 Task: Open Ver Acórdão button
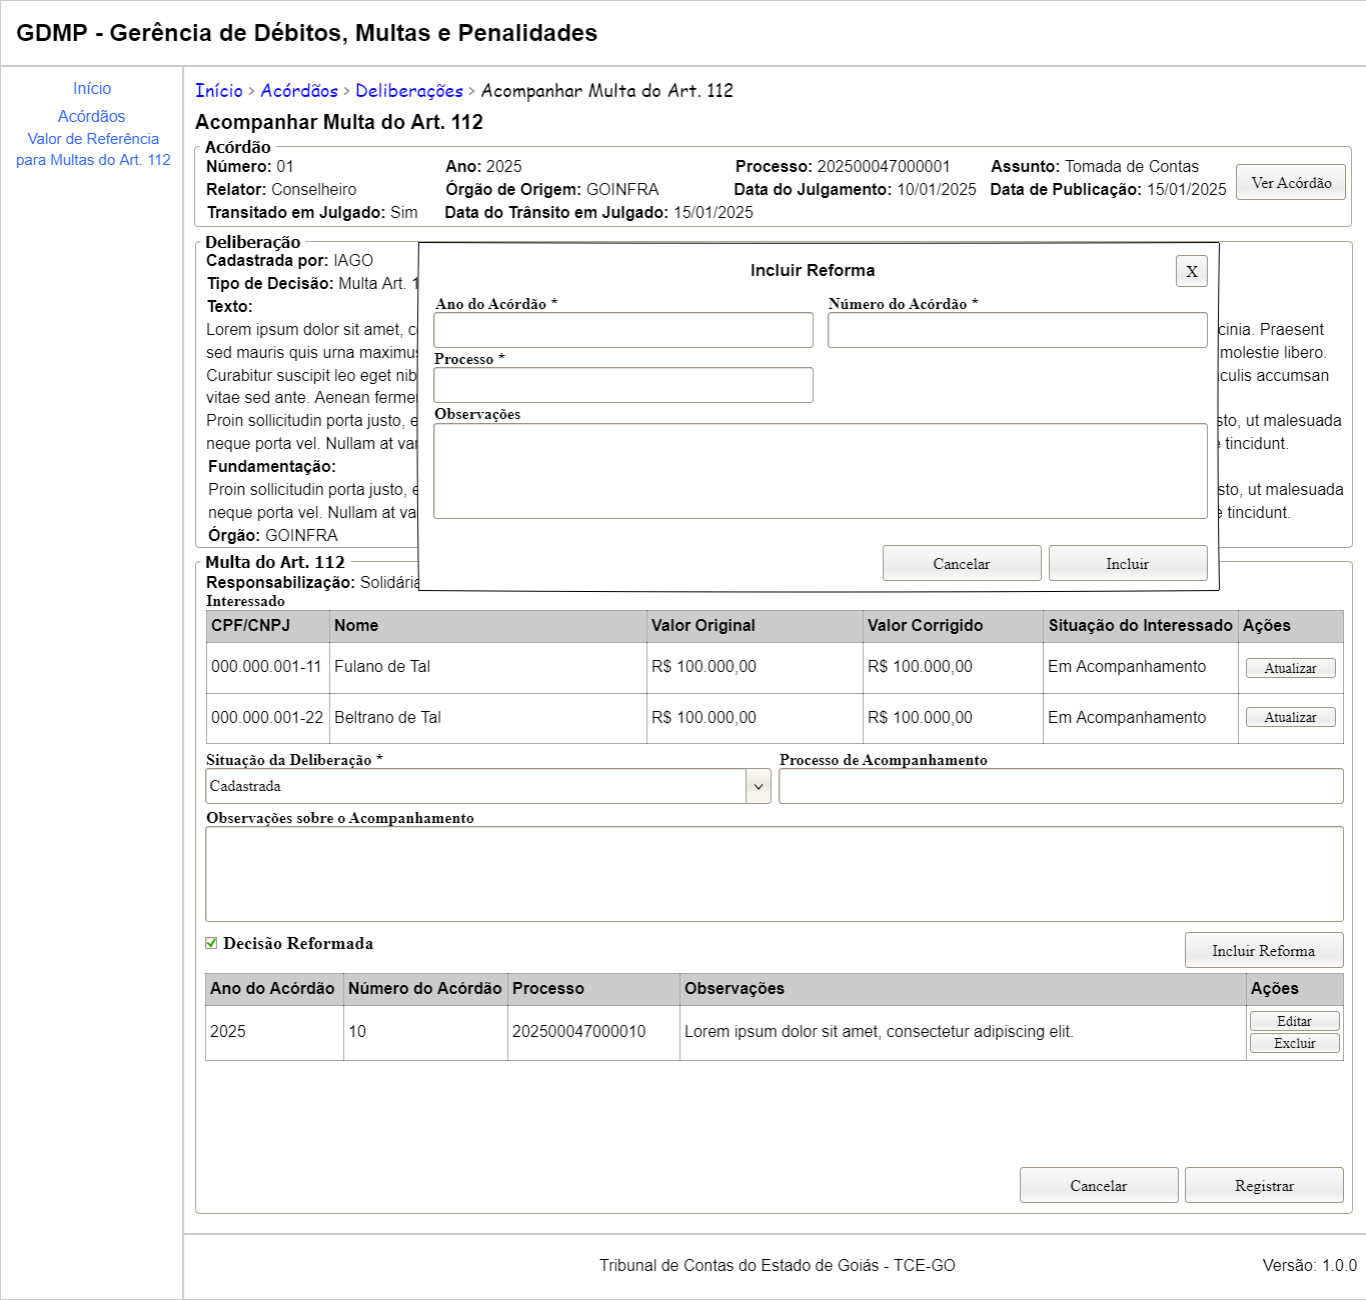coord(1290,182)
